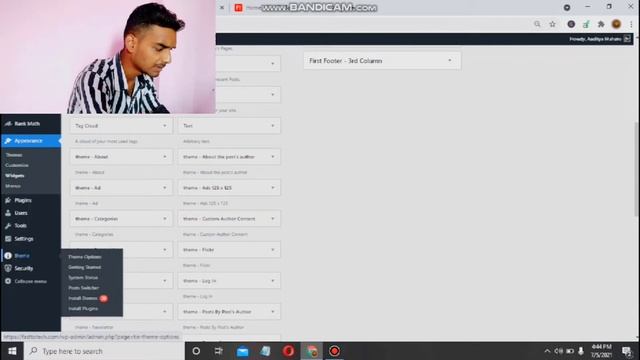Open the Windows notification center
The width and height of the screenshot is (640, 360).
(x=627, y=351)
